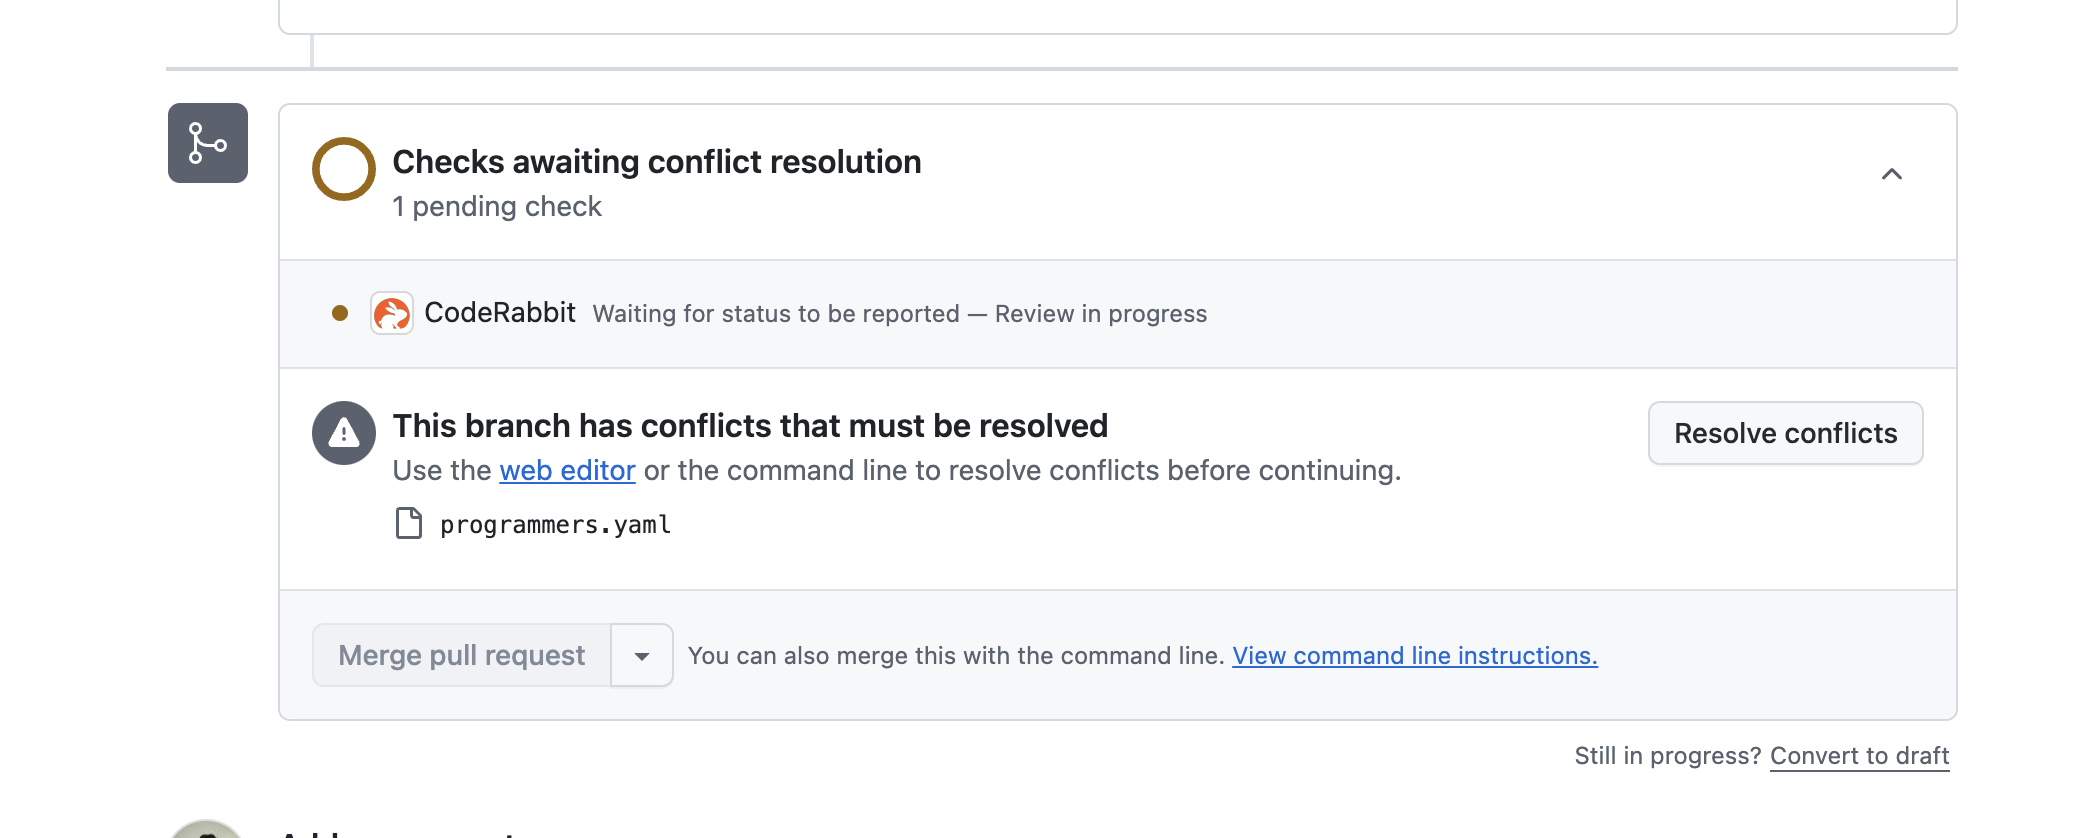Screen dimensions: 2088x838
Task: Click the CodeRabbit pending dot indicator
Action: [x=340, y=313]
